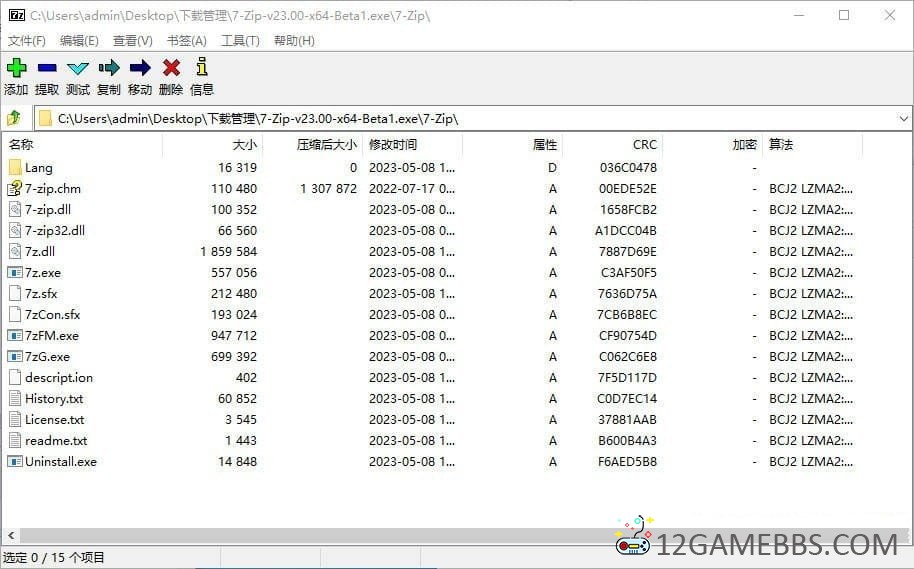Click the size value 60 852
914x569 pixels.
(x=237, y=398)
